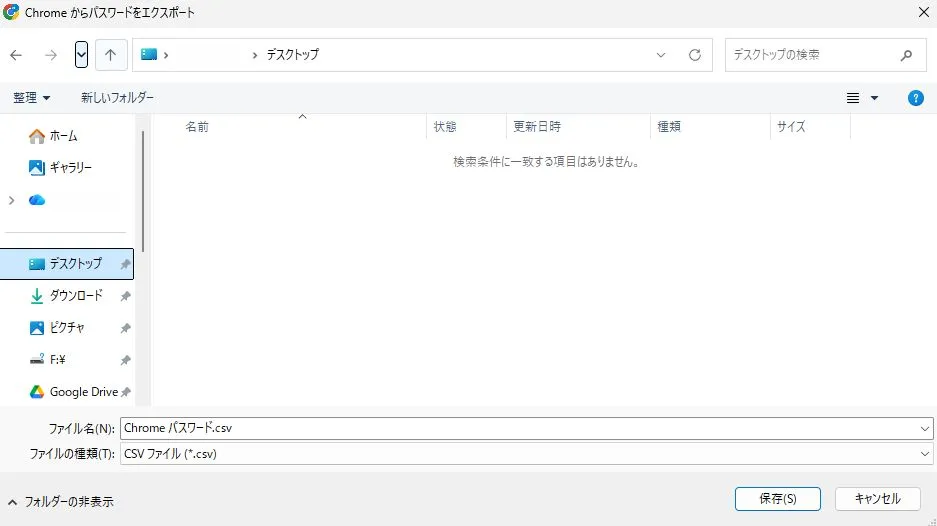Expand address bar history dropdown

click(x=660, y=55)
